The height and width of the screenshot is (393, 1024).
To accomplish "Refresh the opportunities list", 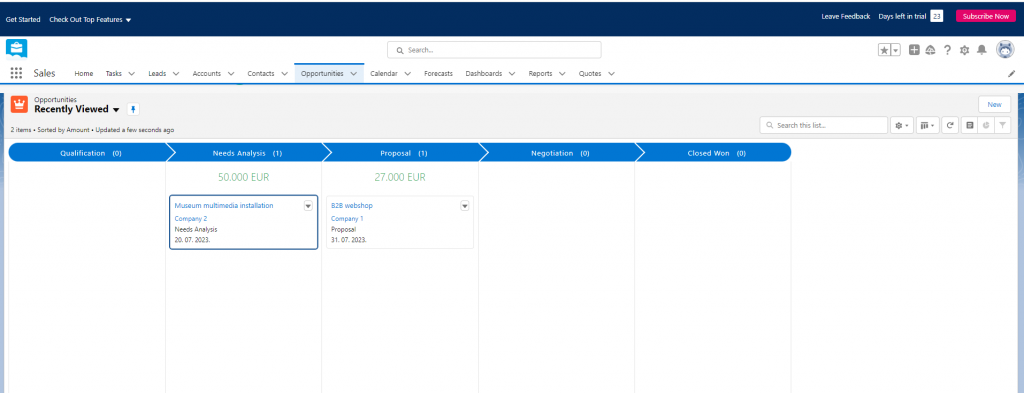I will [x=950, y=125].
